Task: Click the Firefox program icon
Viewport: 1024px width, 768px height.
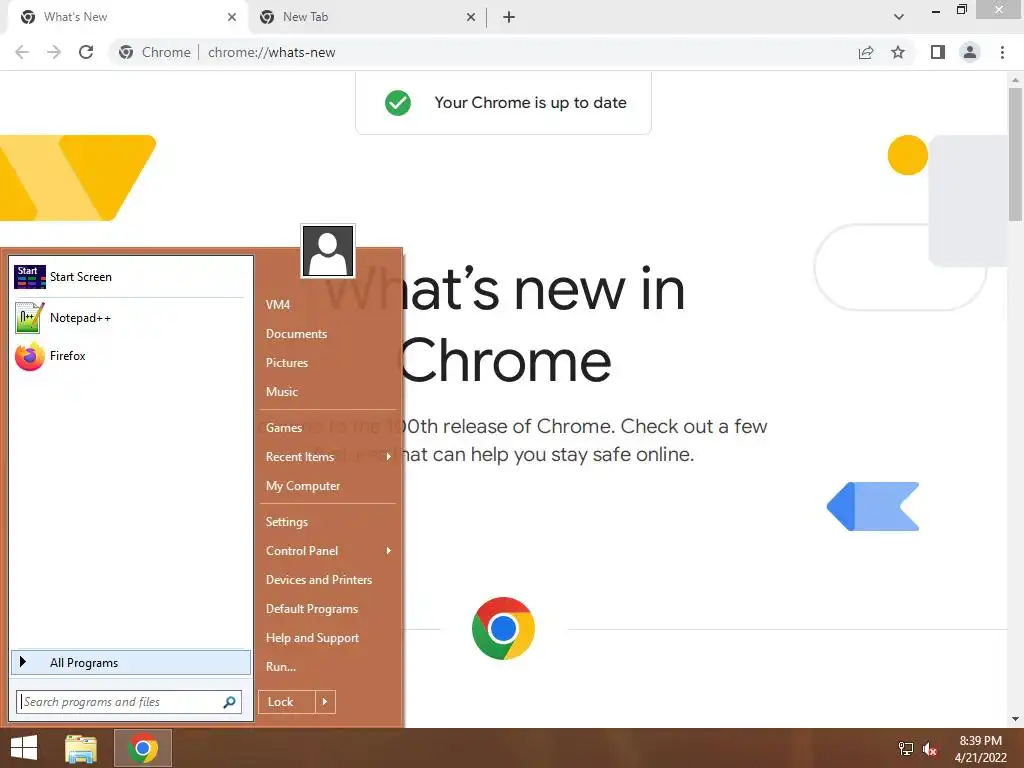Action: pyautogui.click(x=29, y=356)
